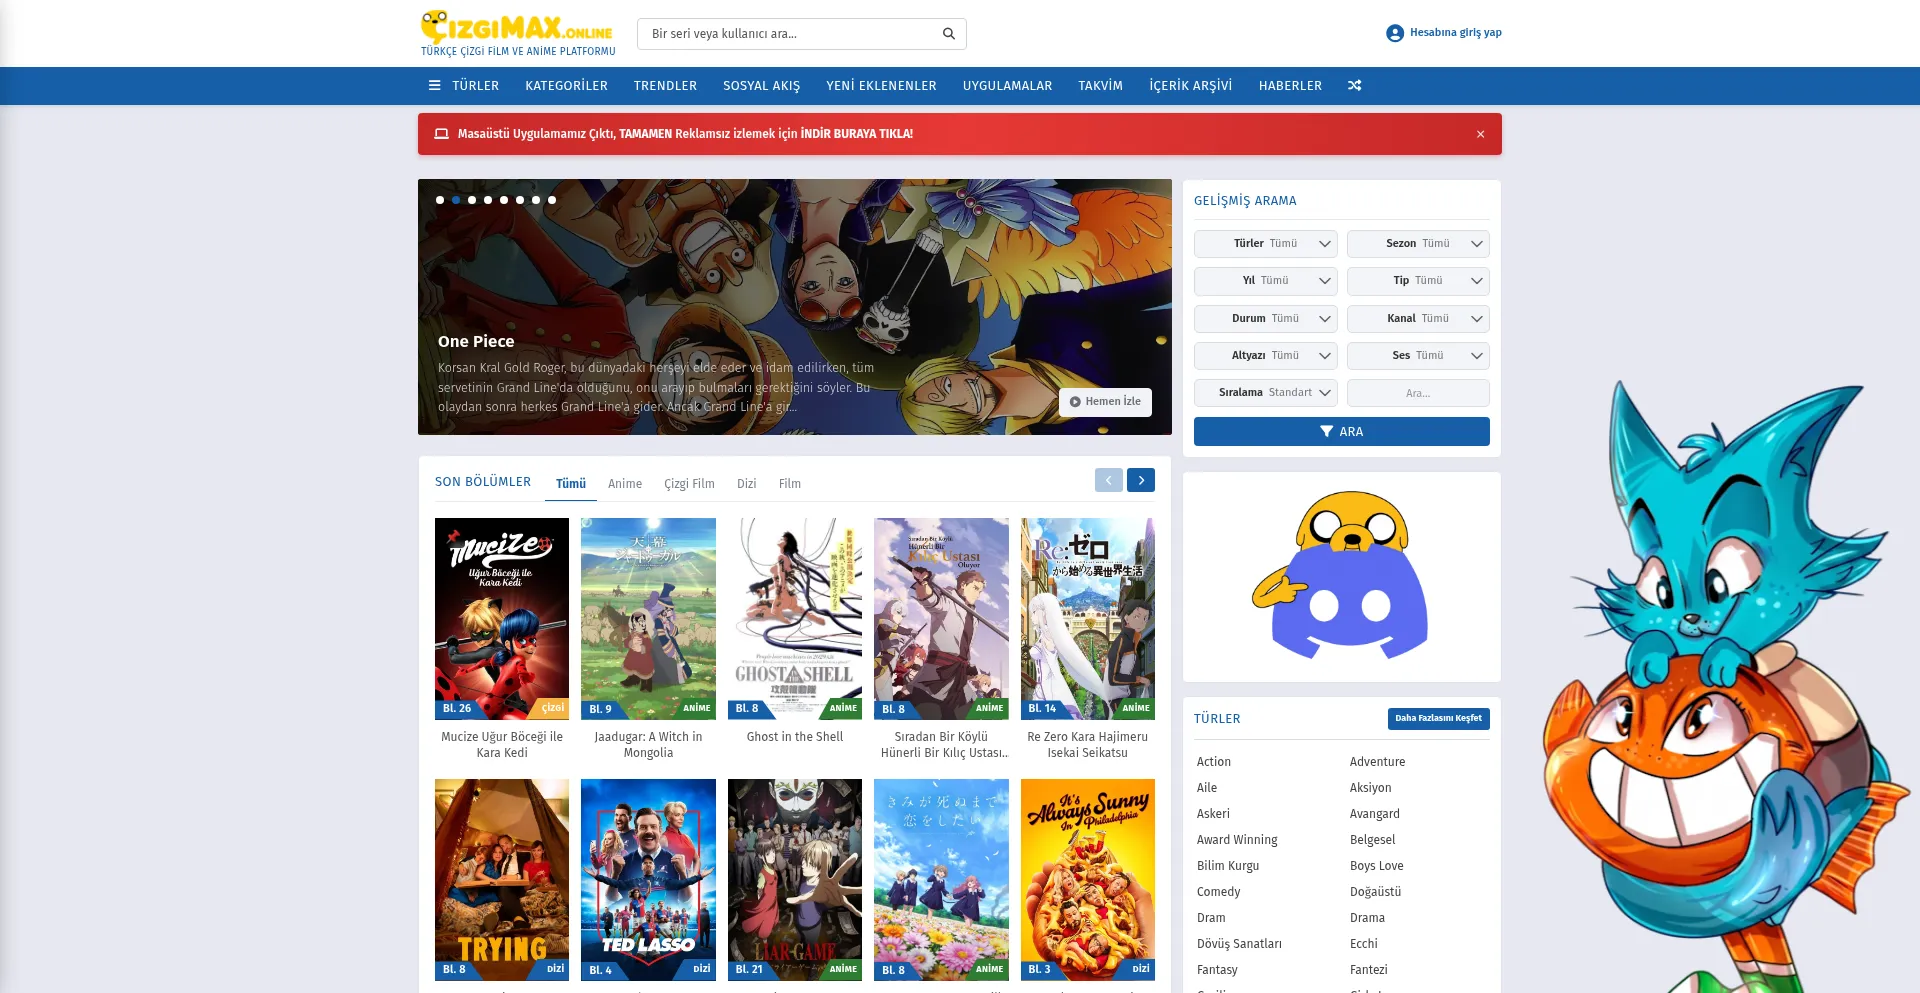Open the Dövüş Sanatları genre link
Screen dimensions: 1920x993
[x=1239, y=944]
